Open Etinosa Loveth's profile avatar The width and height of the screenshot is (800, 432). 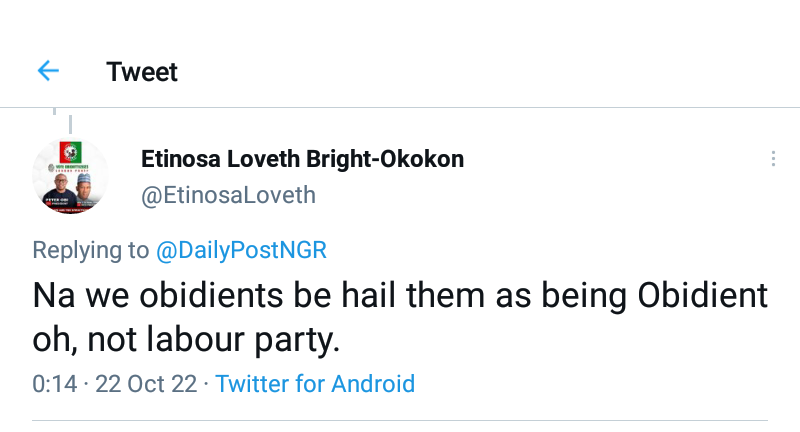pyautogui.click(x=70, y=175)
